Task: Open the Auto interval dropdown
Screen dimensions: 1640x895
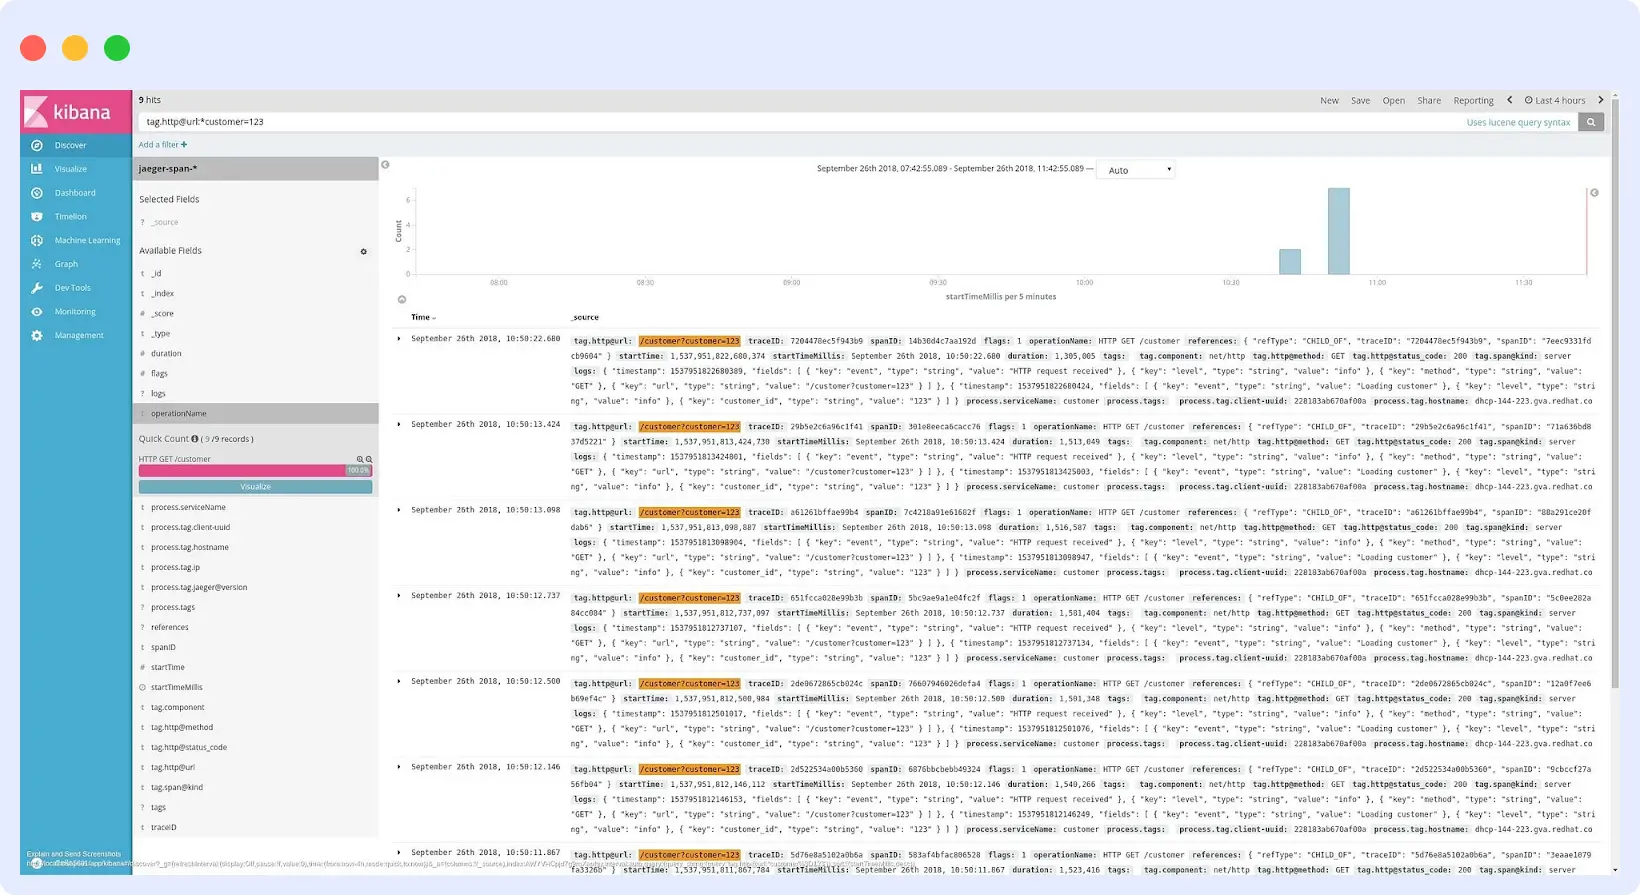Action: (x=1136, y=170)
